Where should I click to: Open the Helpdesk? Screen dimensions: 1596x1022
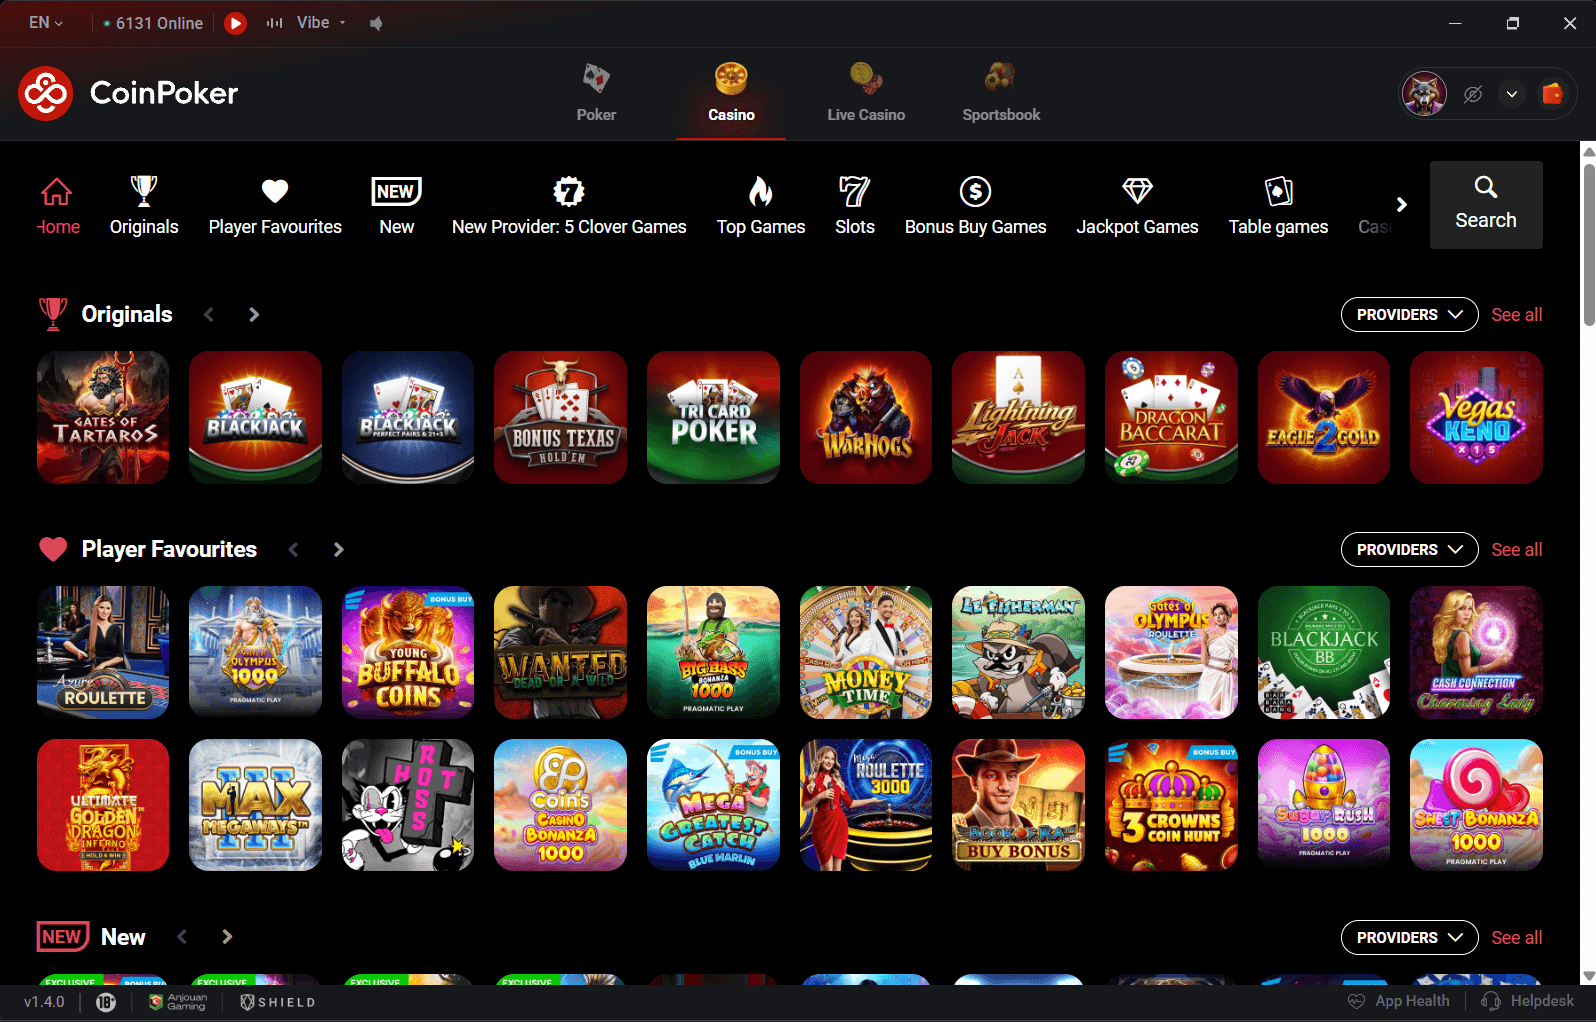tap(1527, 1001)
